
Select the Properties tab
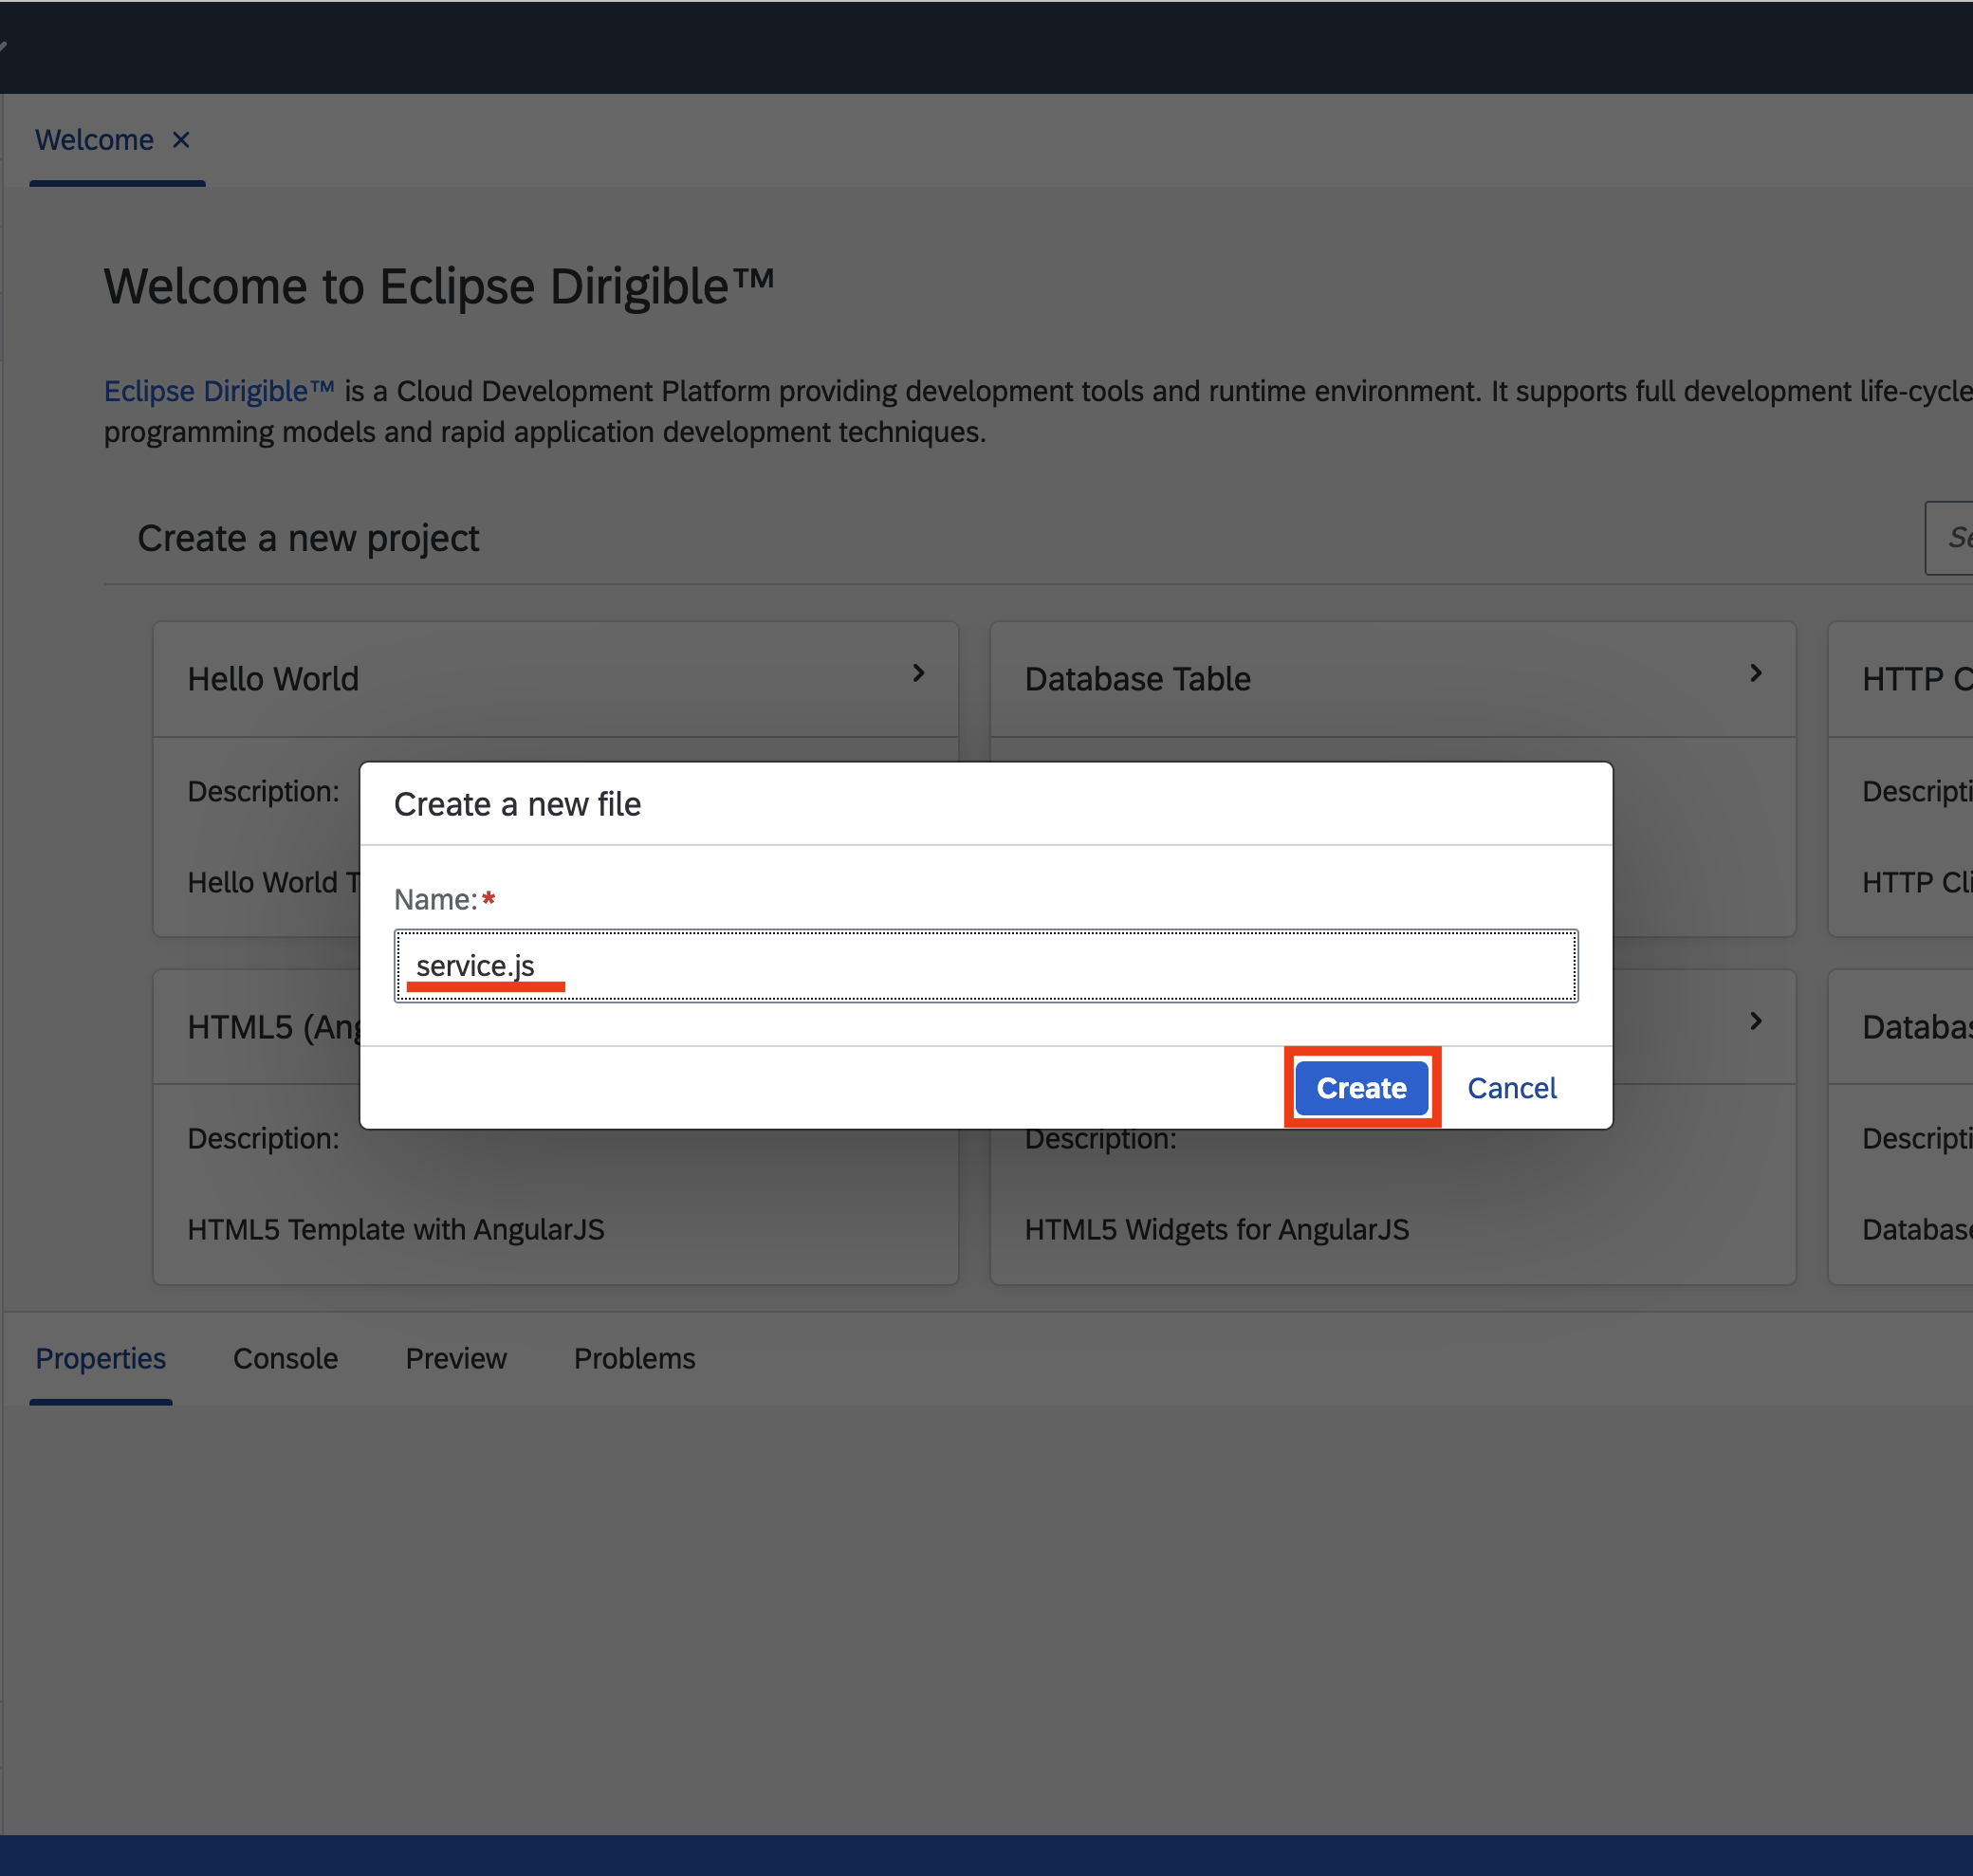point(100,1358)
